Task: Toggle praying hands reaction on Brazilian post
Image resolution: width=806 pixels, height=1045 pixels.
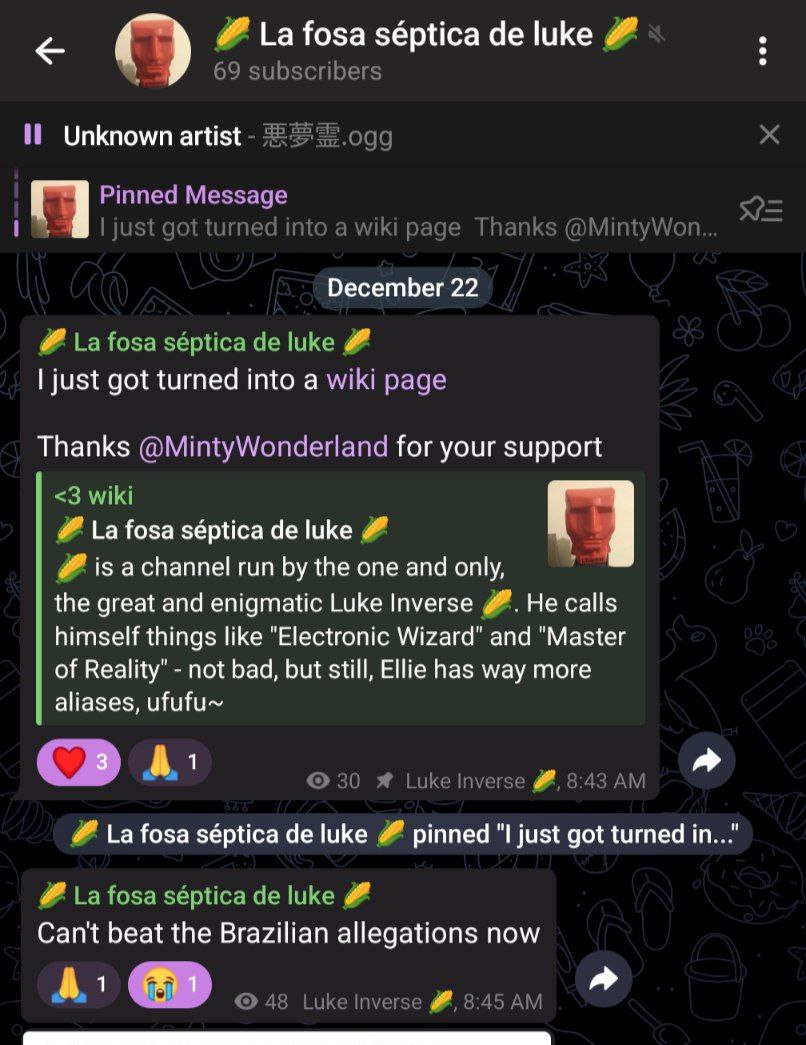Action: tap(79, 984)
